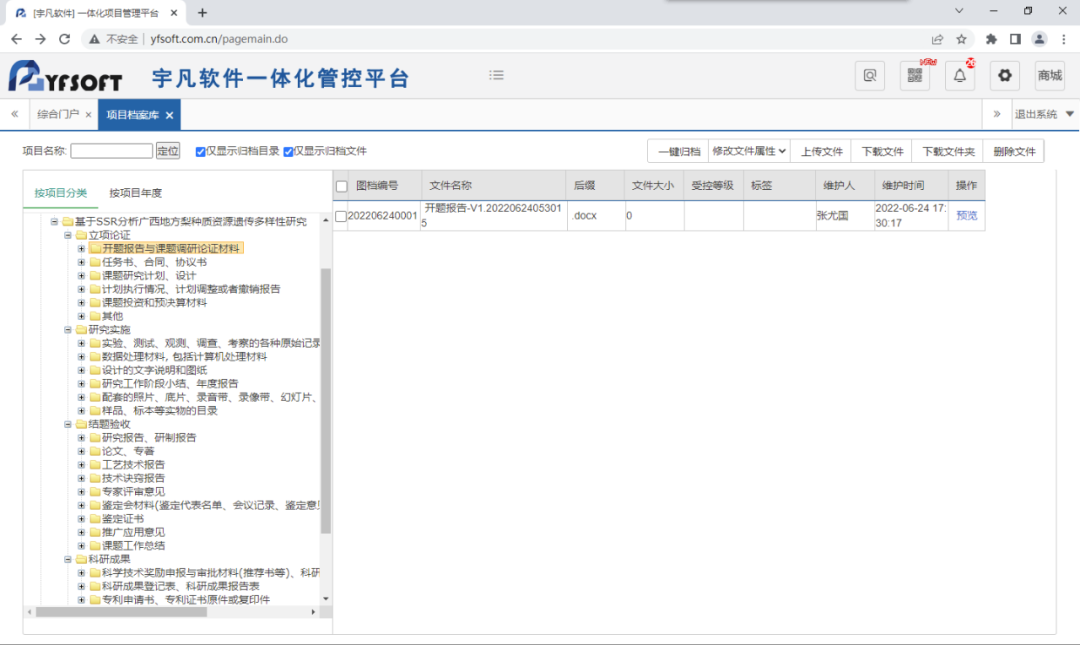The image size is (1080, 645).
Task: Expand 任务书、合同、协议书 folder
Action: [81, 262]
